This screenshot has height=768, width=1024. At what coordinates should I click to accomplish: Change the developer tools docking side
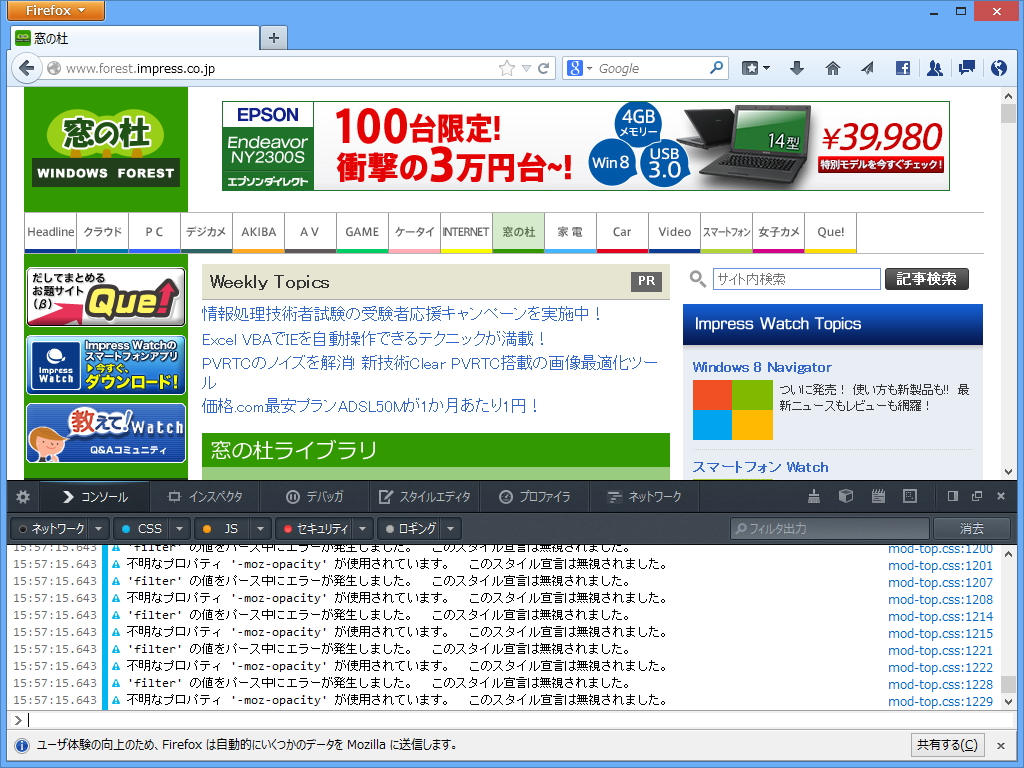coord(951,496)
